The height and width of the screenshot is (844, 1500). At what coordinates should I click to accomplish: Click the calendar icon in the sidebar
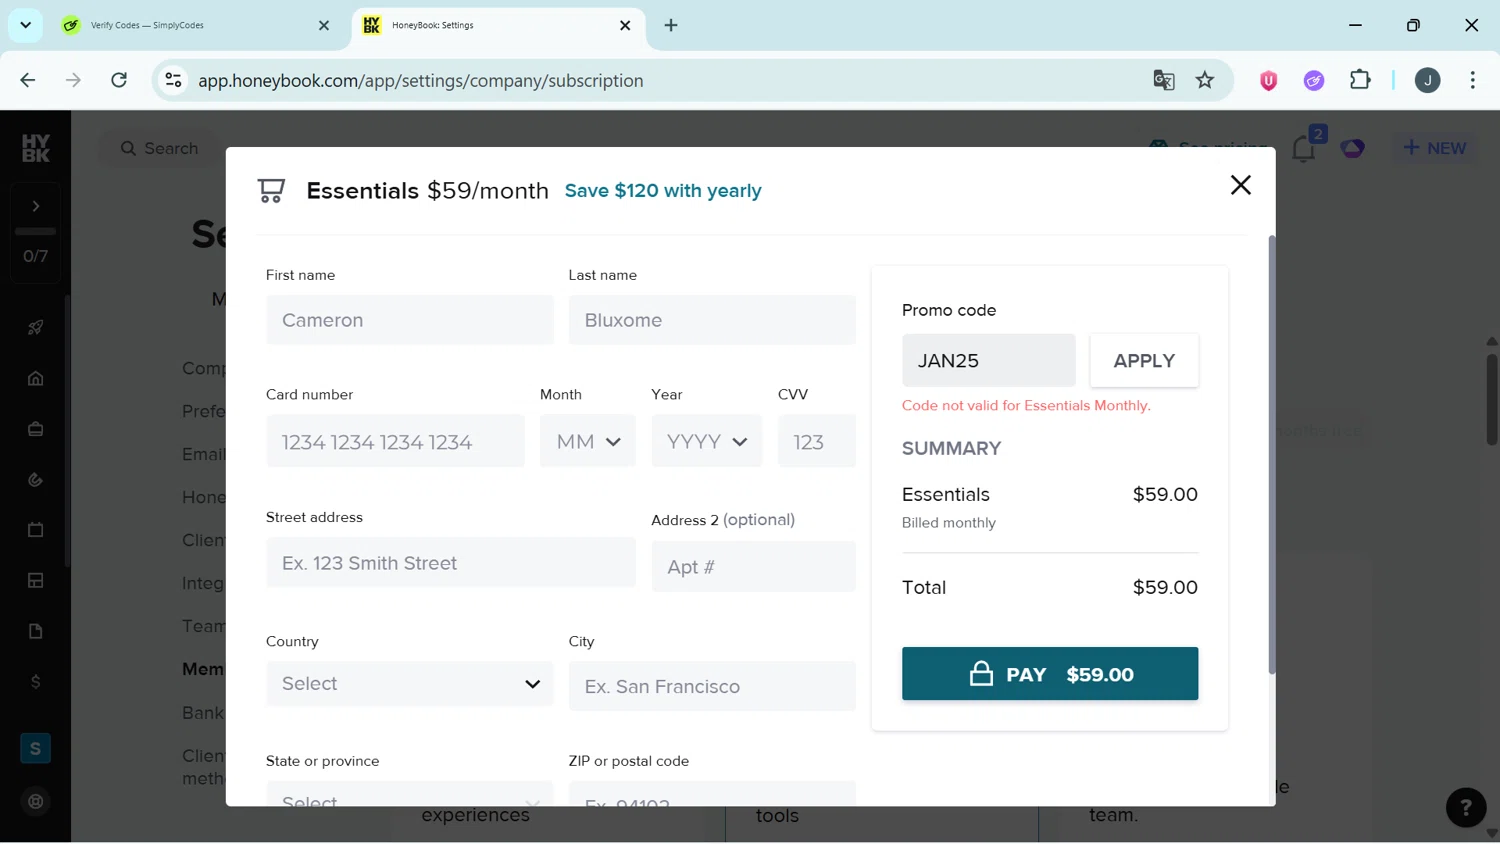(x=36, y=530)
